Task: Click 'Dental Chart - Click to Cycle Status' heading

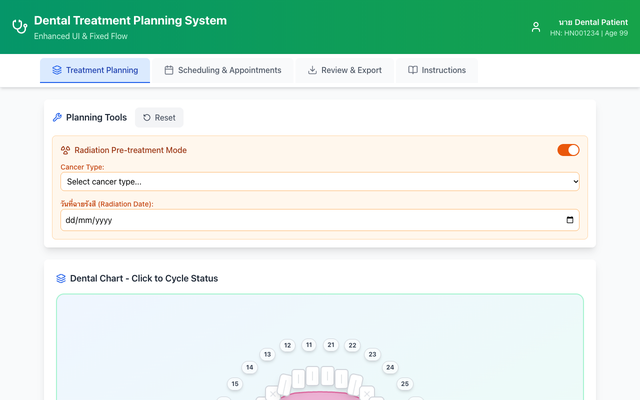Action: [x=144, y=278]
